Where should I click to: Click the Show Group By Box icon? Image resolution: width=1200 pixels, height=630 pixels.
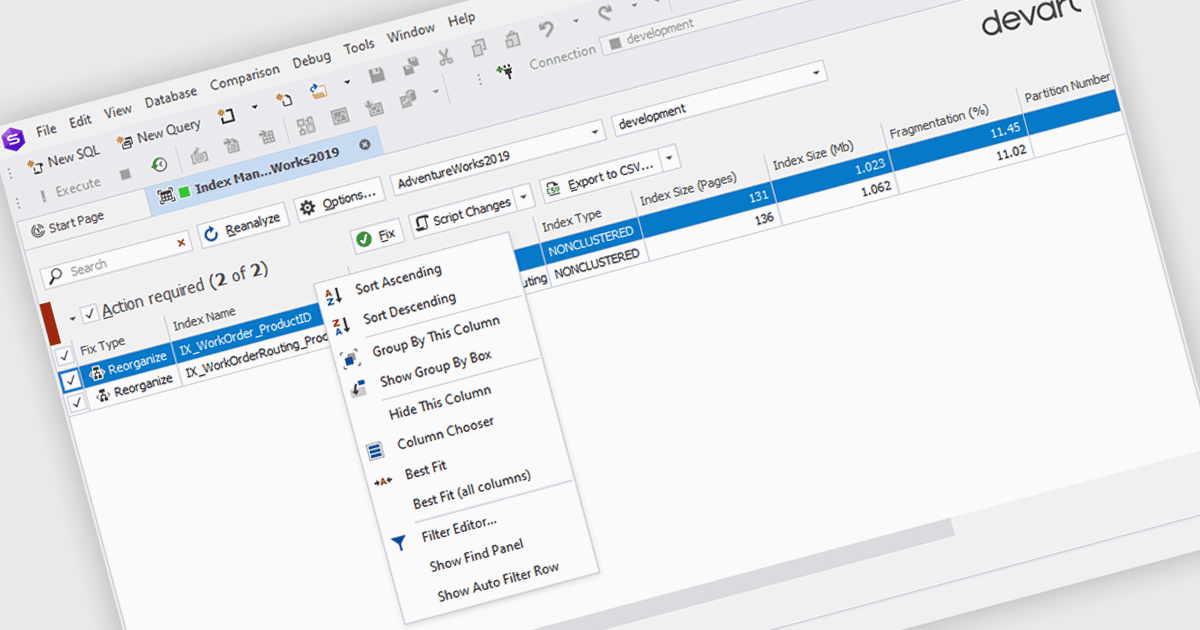click(358, 389)
